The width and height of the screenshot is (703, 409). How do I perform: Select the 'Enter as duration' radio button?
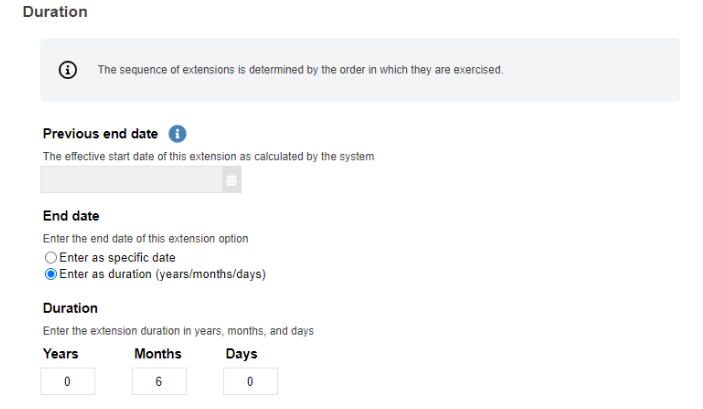click(50, 274)
